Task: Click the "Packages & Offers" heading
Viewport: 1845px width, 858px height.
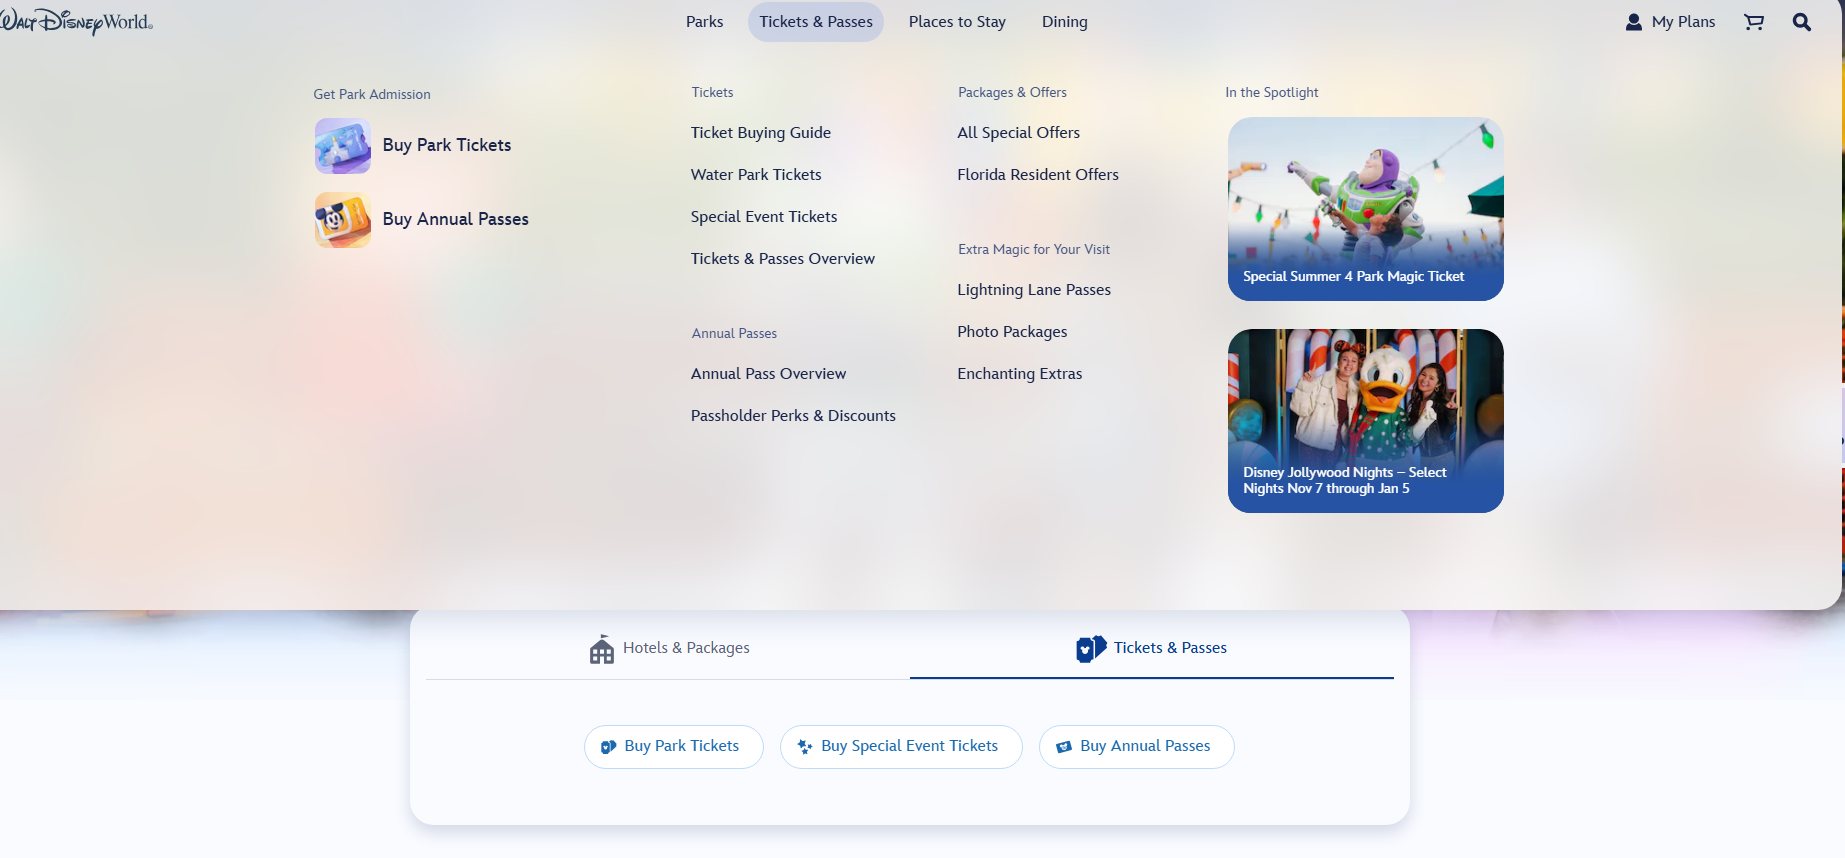Action: click(x=1013, y=93)
